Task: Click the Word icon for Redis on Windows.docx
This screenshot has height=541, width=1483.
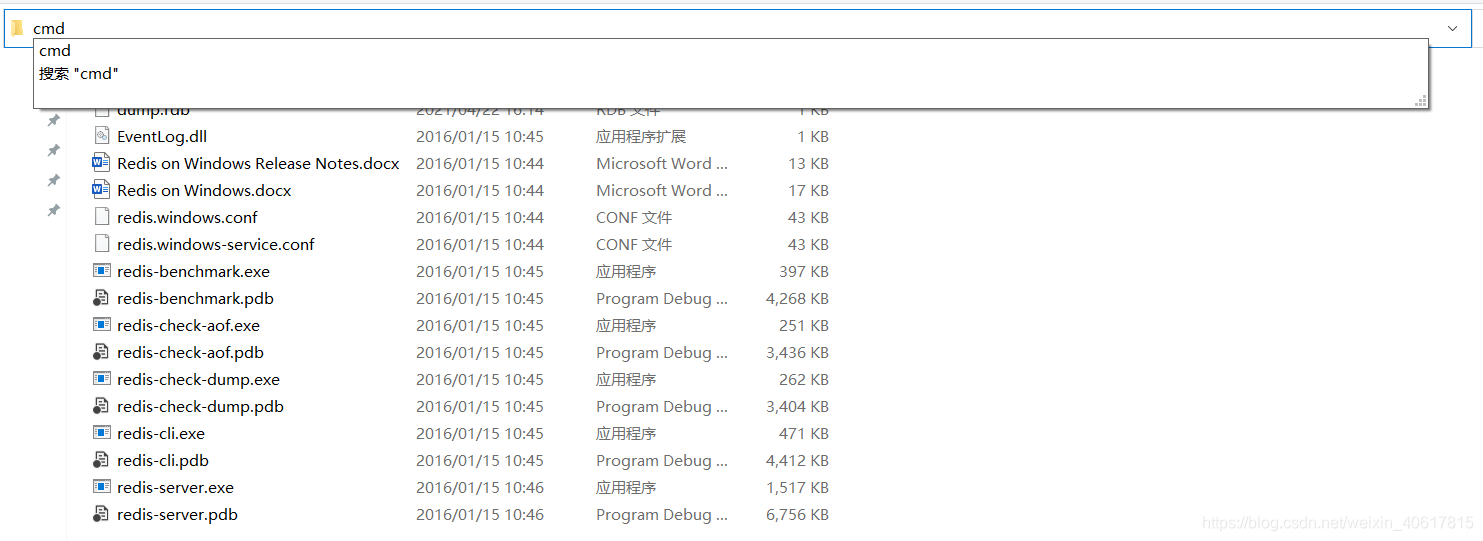Action: 101,190
